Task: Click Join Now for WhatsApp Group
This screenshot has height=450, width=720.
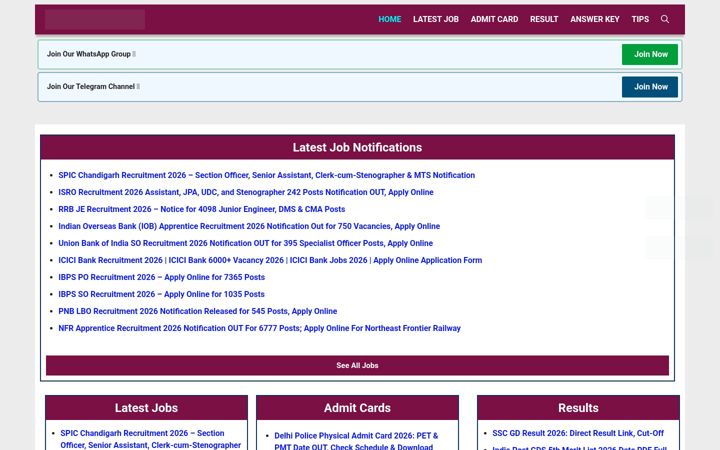Action: pos(650,54)
